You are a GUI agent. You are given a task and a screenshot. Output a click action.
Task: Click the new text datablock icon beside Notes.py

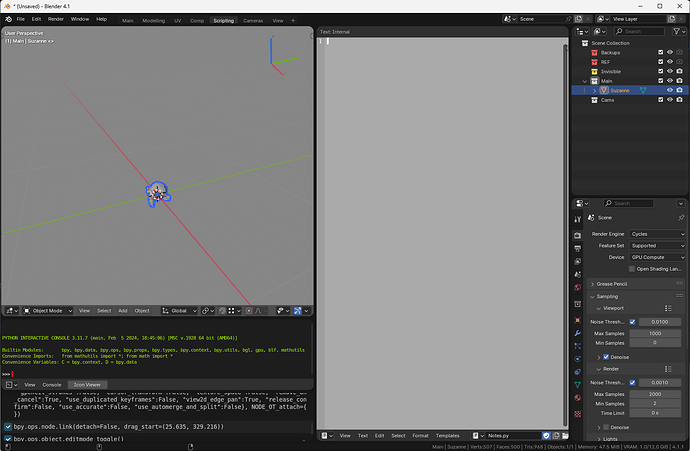point(556,436)
